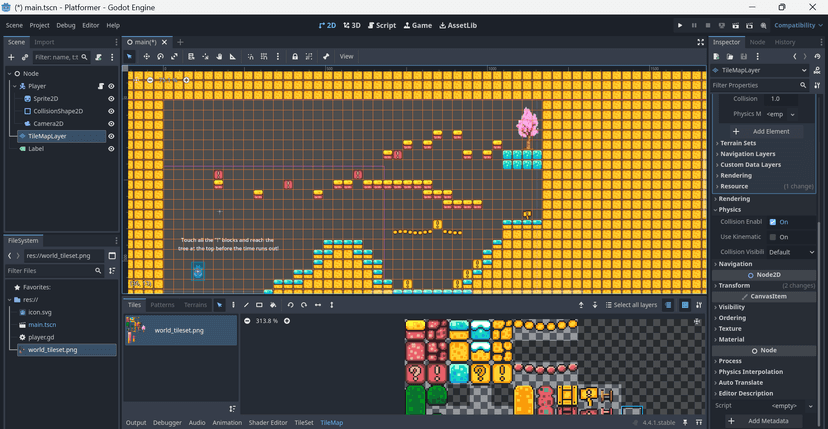Image resolution: width=828 pixels, height=429 pixels.
Task: Click the Run Current Scene icon
Action: point(735,25)
